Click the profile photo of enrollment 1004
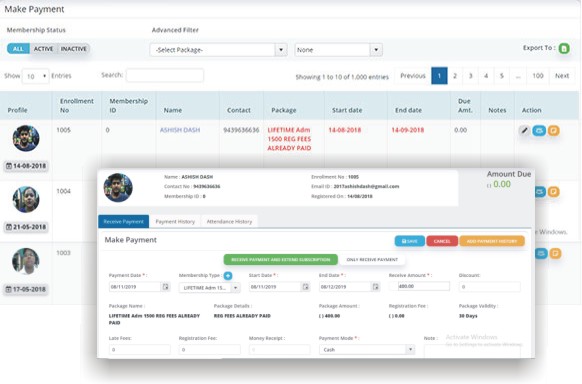 pos(26,199)
